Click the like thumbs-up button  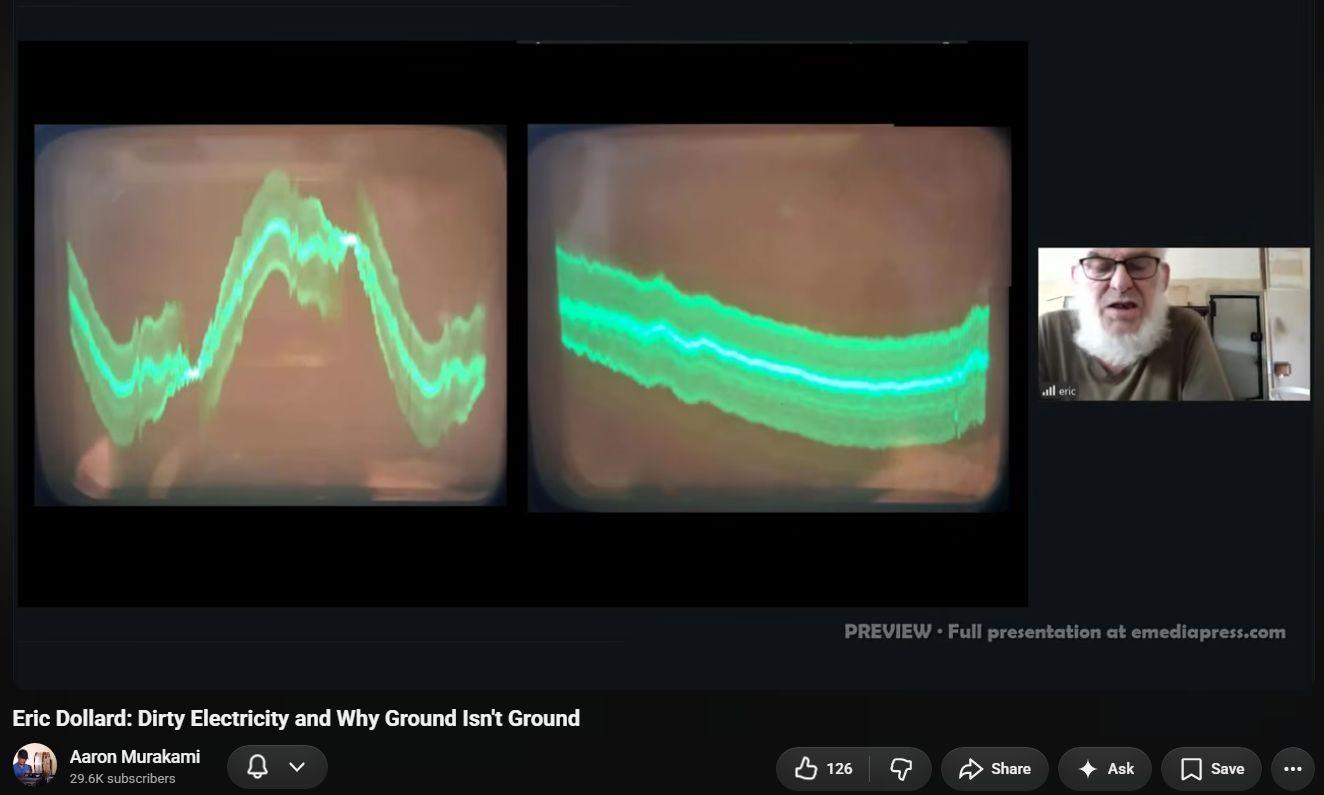point(823,768)
